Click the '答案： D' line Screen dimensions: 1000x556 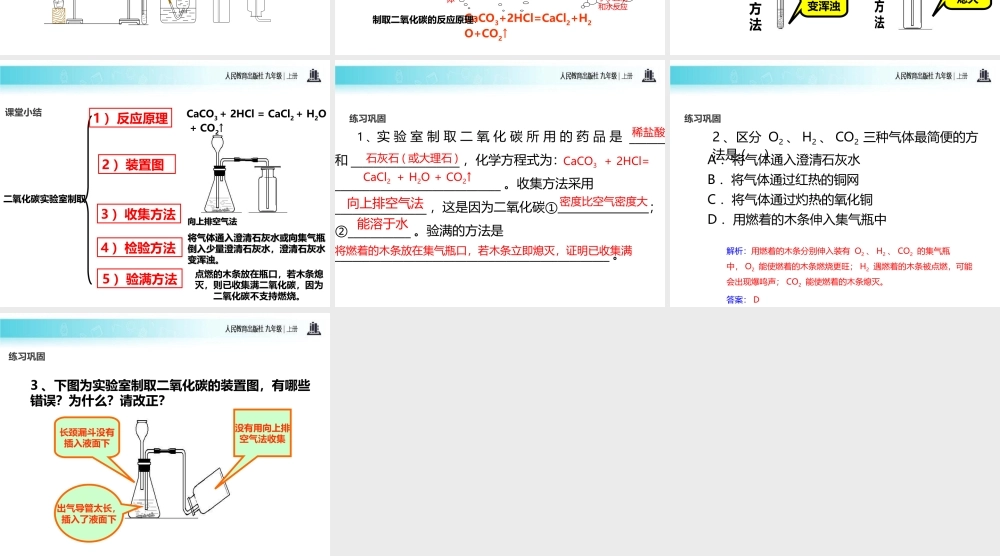point(743,299)
